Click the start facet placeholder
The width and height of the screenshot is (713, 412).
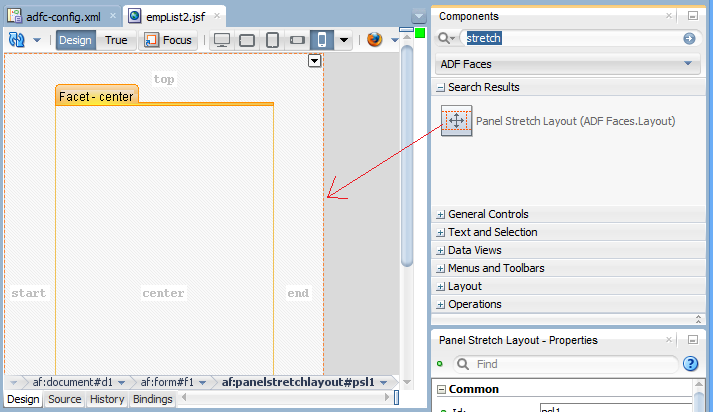pos(29,293)
